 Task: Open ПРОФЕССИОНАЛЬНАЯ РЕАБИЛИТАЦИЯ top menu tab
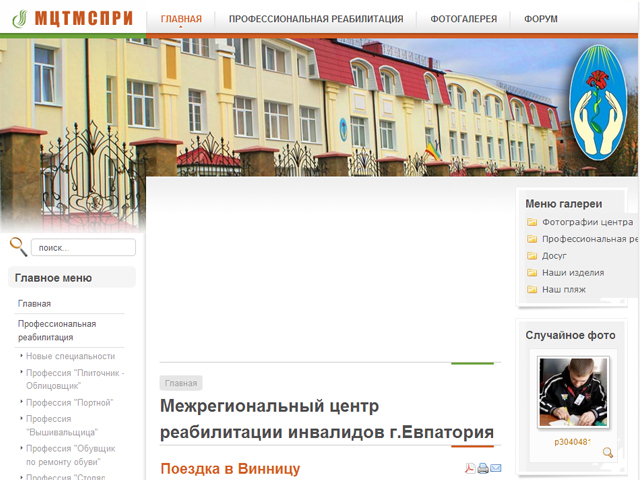pyautogui.click(x=316, y=19)
